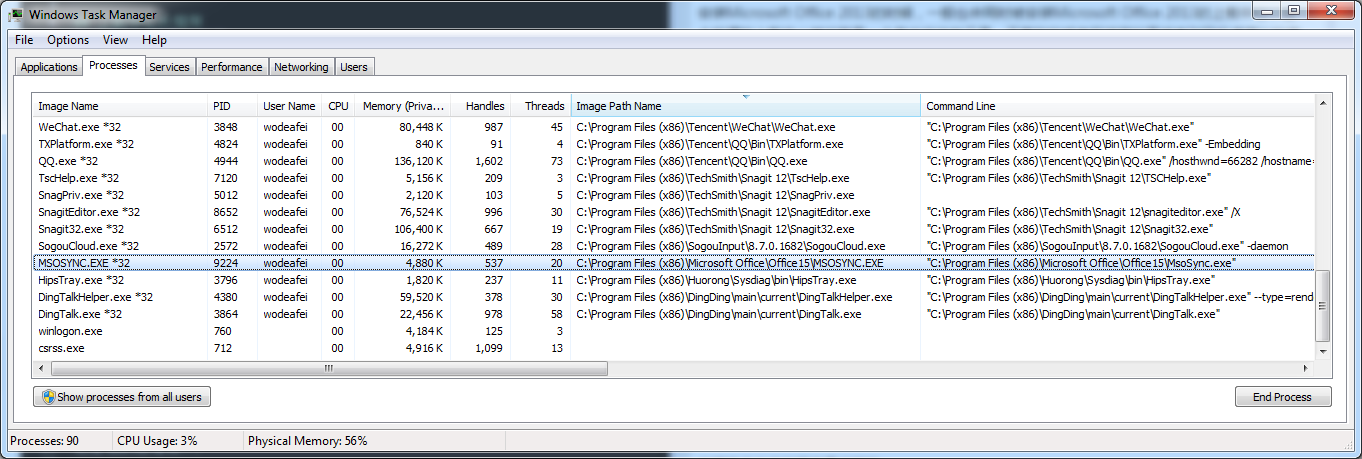The width and height of the screenshot is (1362, 459).
Task: Sort by Image Name column header
Action: 120,106
